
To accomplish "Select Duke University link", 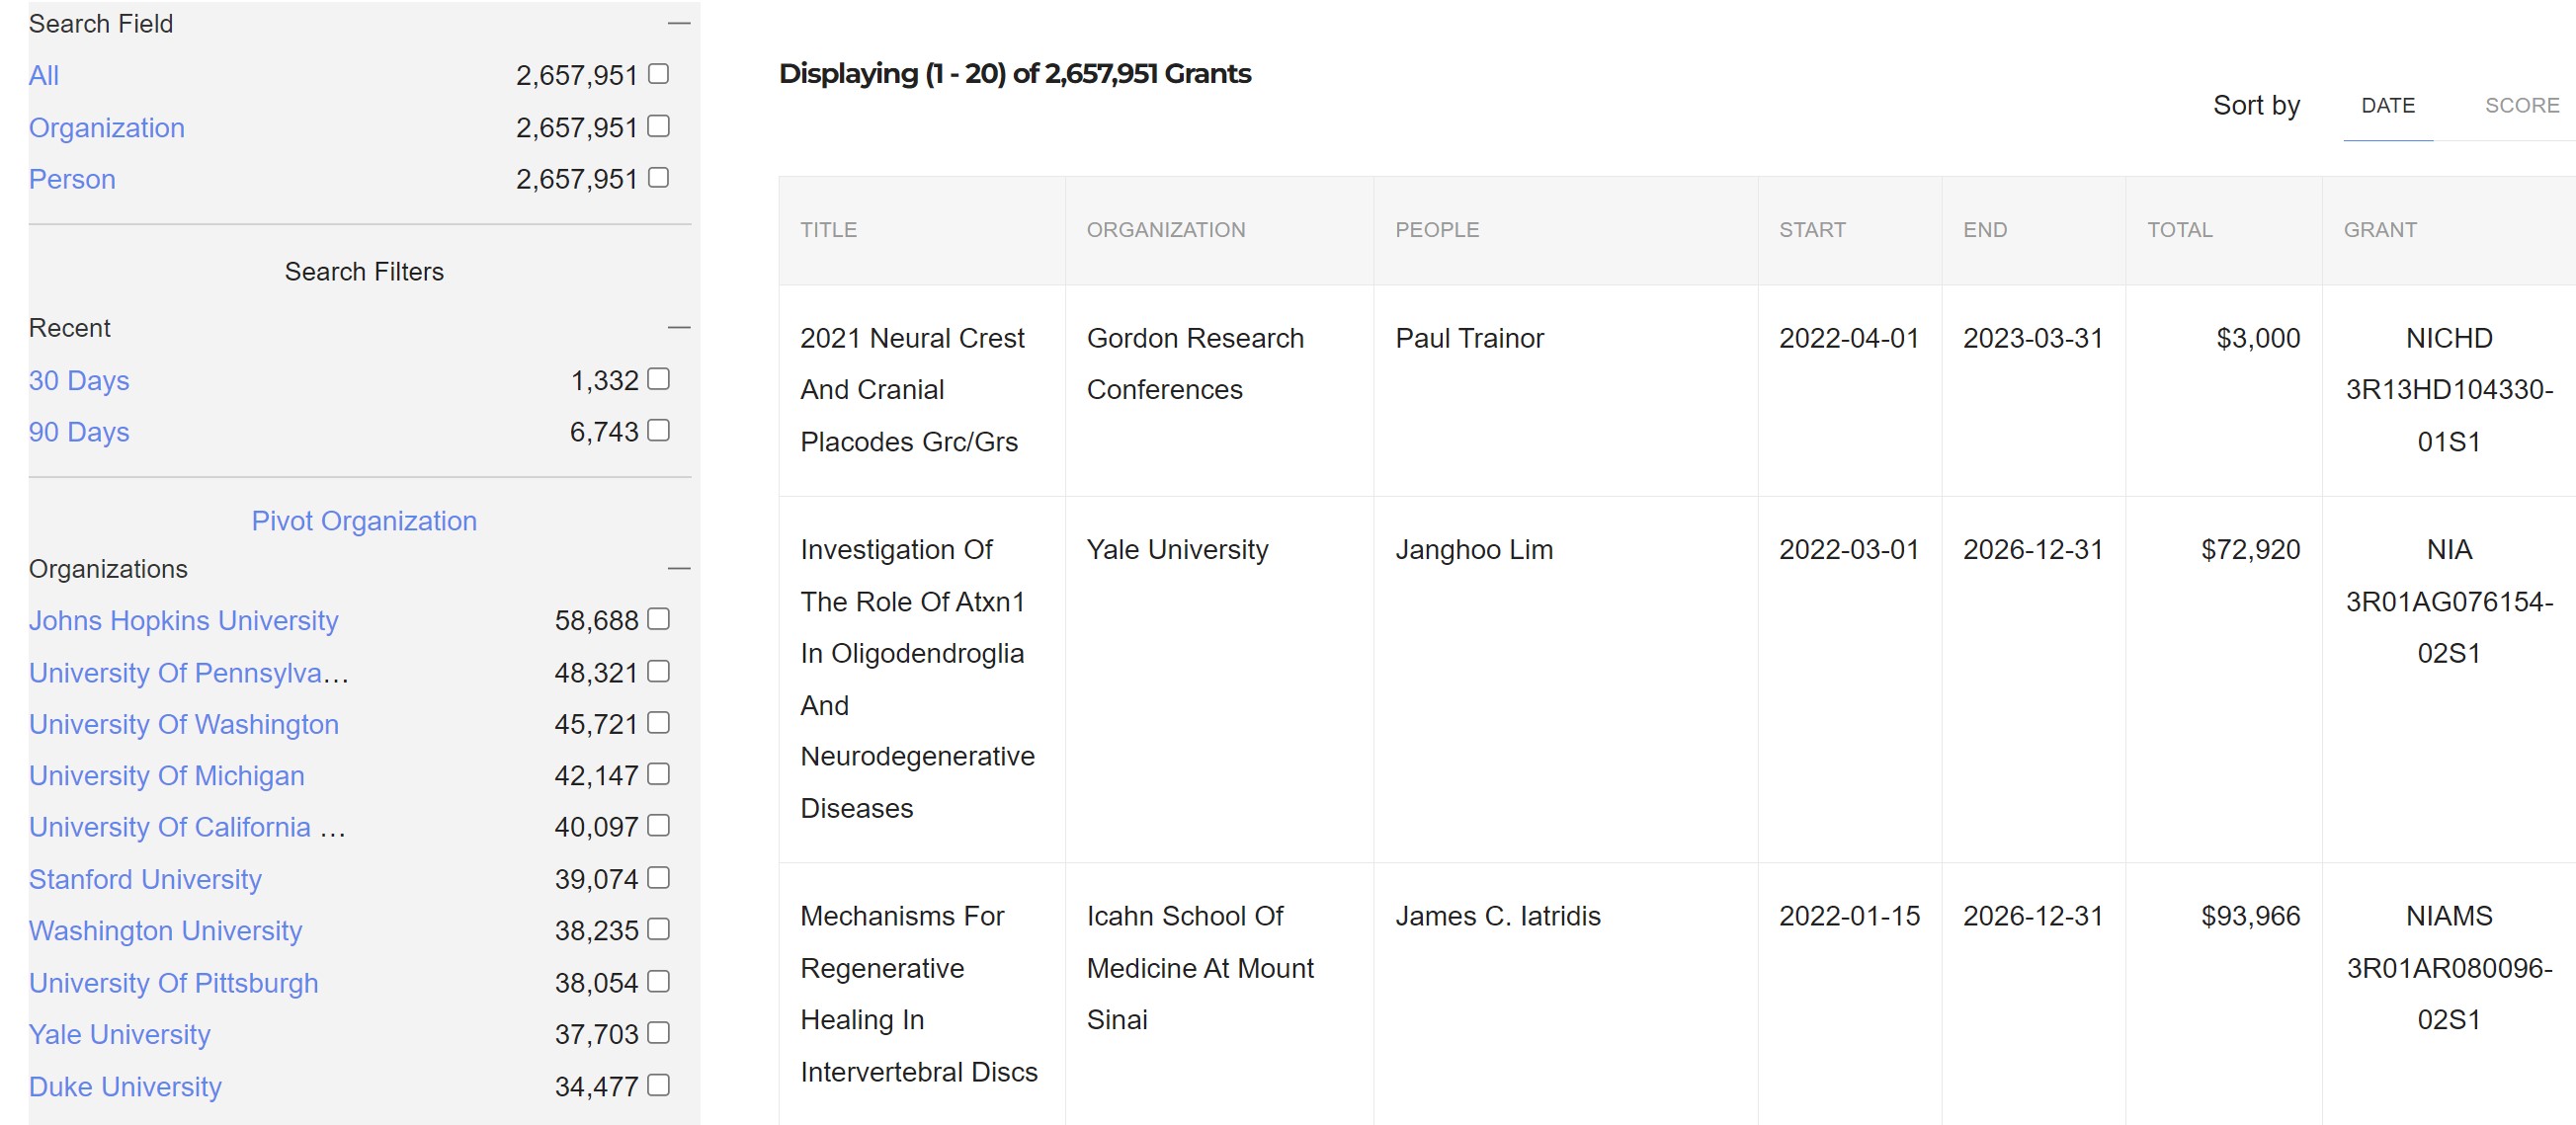I will pyautogui.click(x=126, y=1086).
